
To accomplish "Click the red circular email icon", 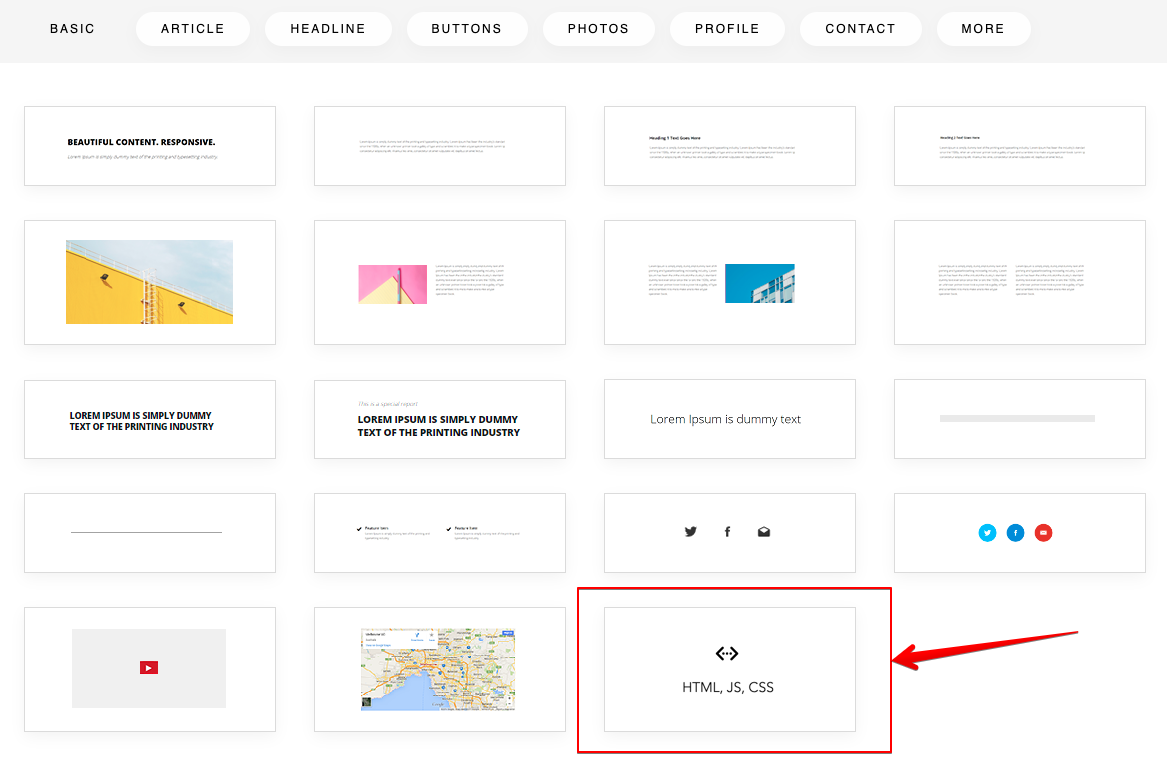I will [x=1044, y=533].
